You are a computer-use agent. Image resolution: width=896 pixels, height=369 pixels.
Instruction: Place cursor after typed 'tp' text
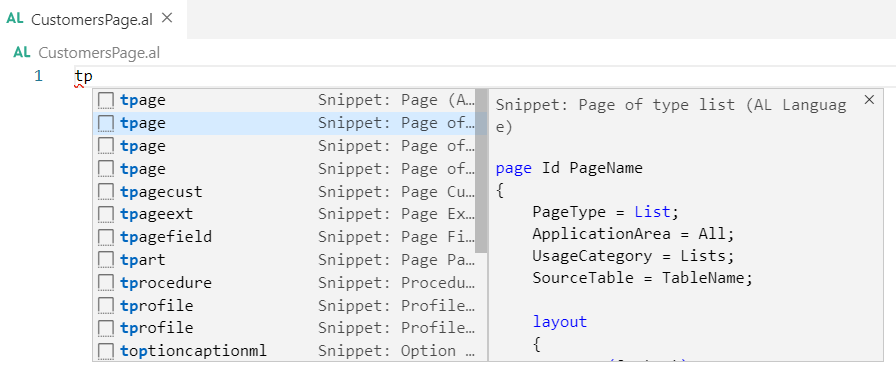93,75
